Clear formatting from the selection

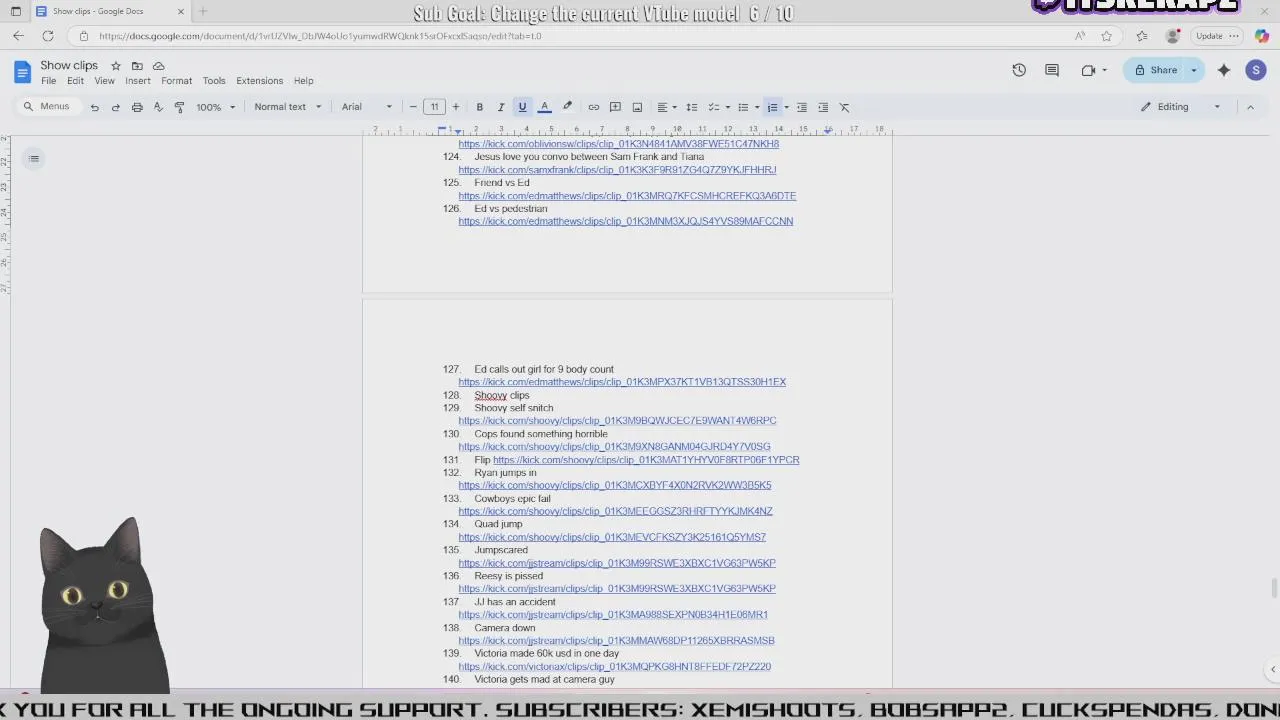pos(844,107)
